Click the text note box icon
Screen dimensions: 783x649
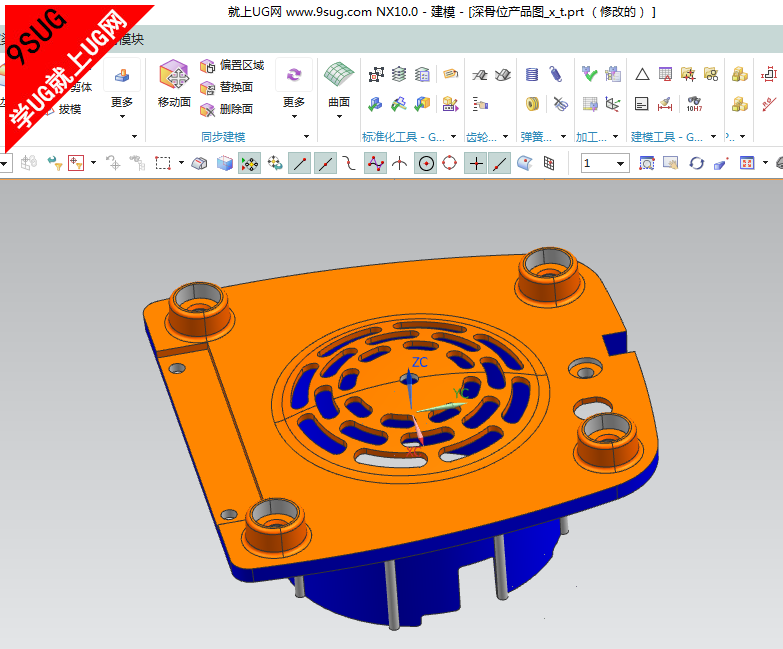point(642,104)
